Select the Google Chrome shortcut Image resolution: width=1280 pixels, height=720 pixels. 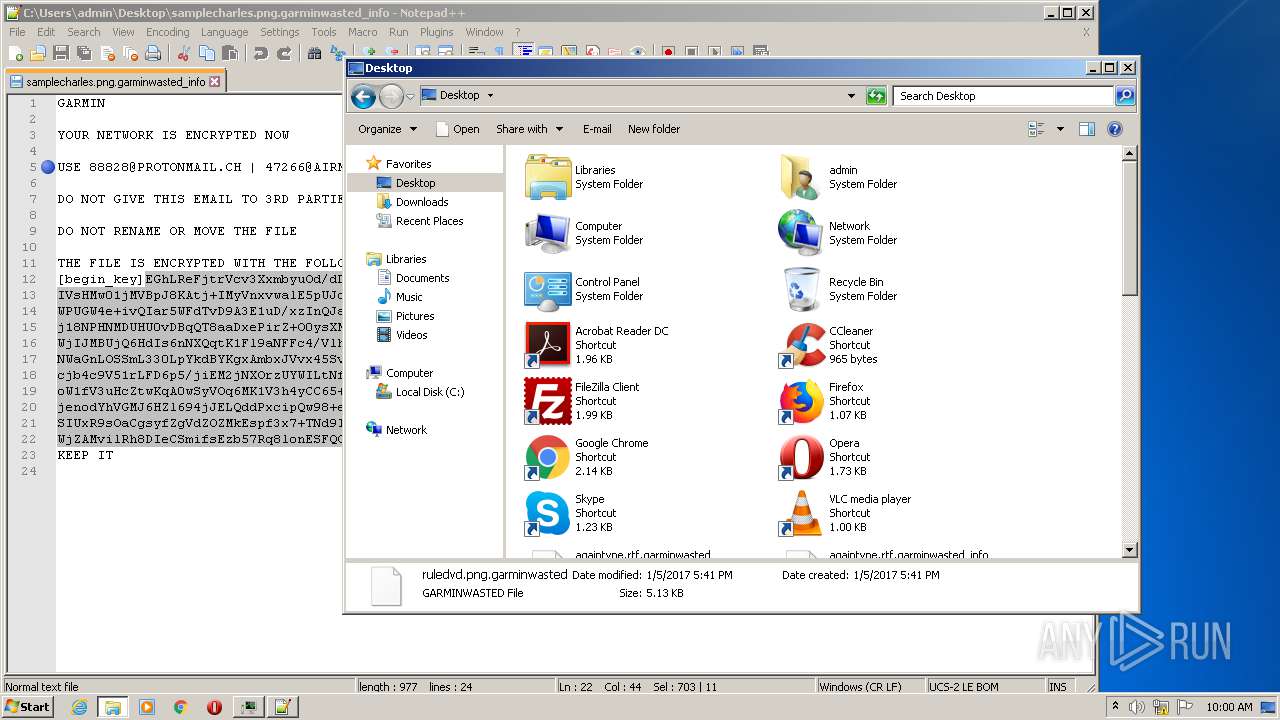[548, 457]
